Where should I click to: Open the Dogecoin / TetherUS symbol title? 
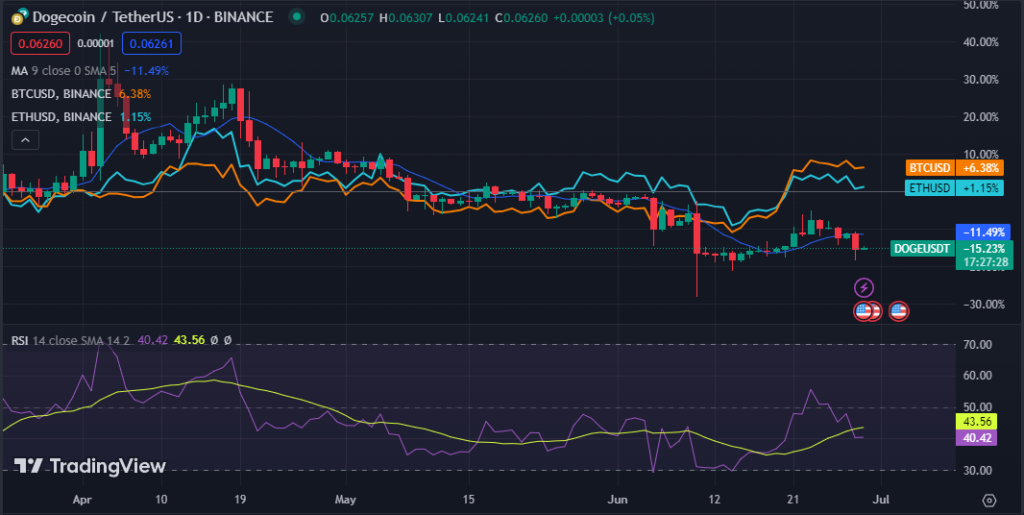point(152,18)
